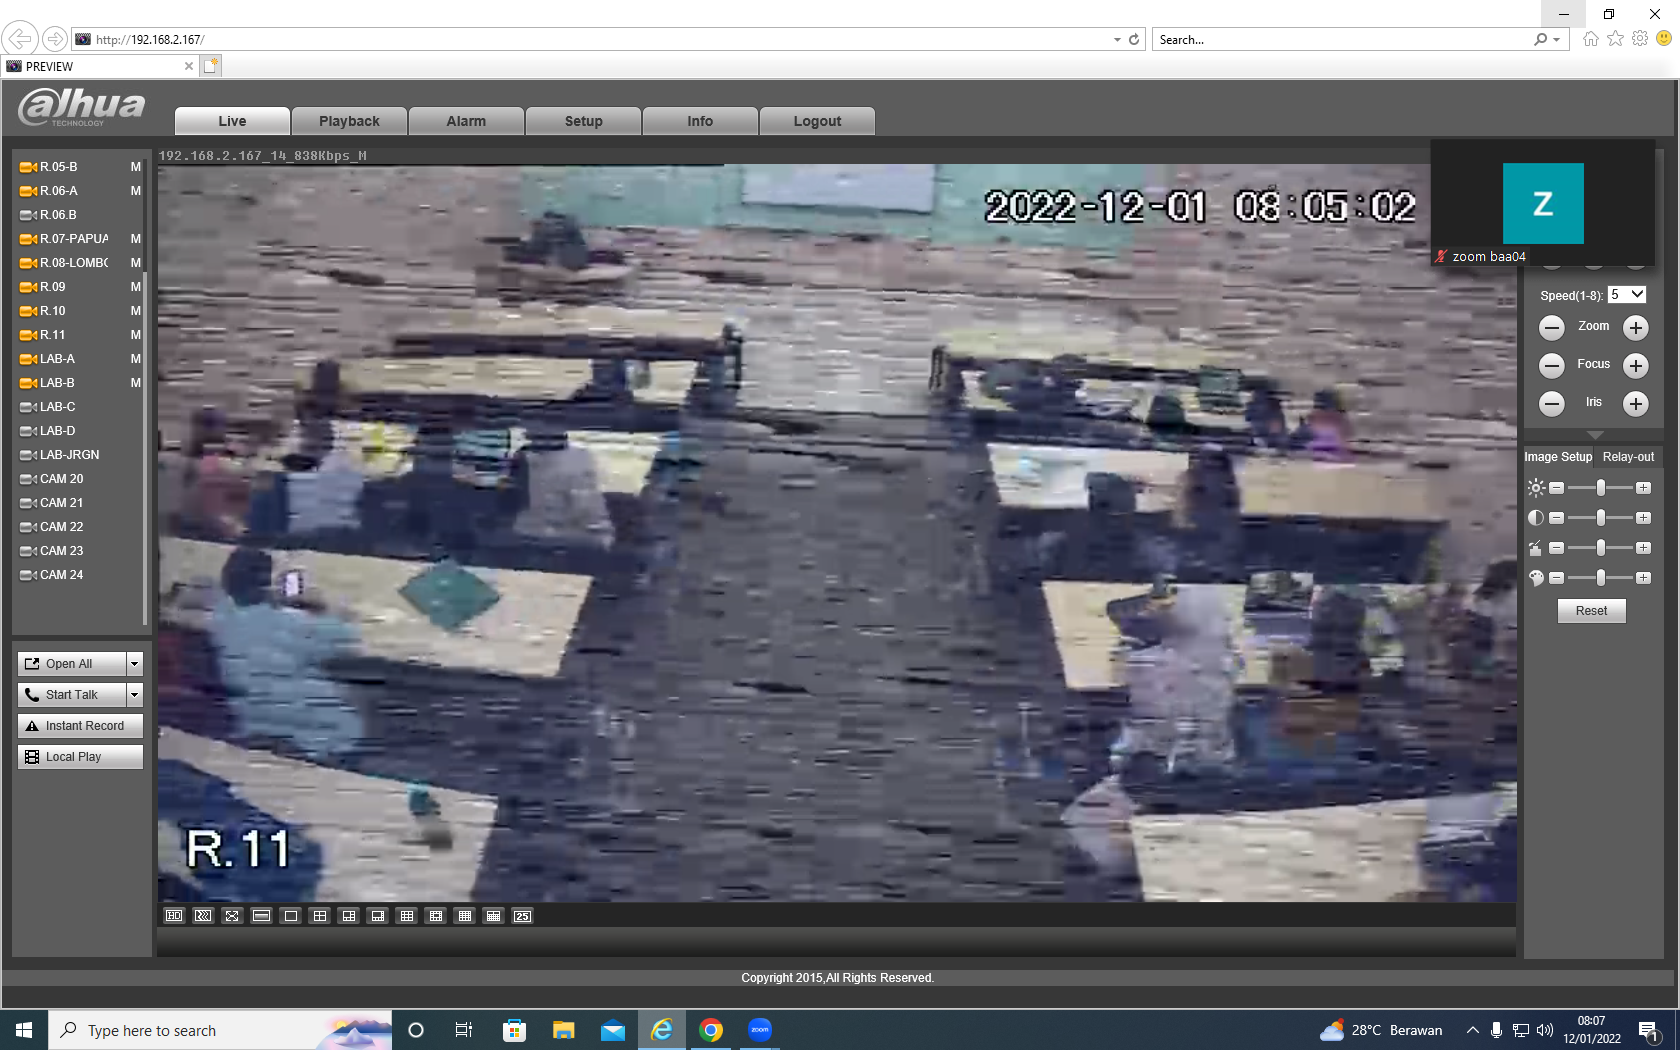Open the Speed(1-8) dropdown
The width and height of the screenshot is (1680, 1050).
click(1627, 295)
